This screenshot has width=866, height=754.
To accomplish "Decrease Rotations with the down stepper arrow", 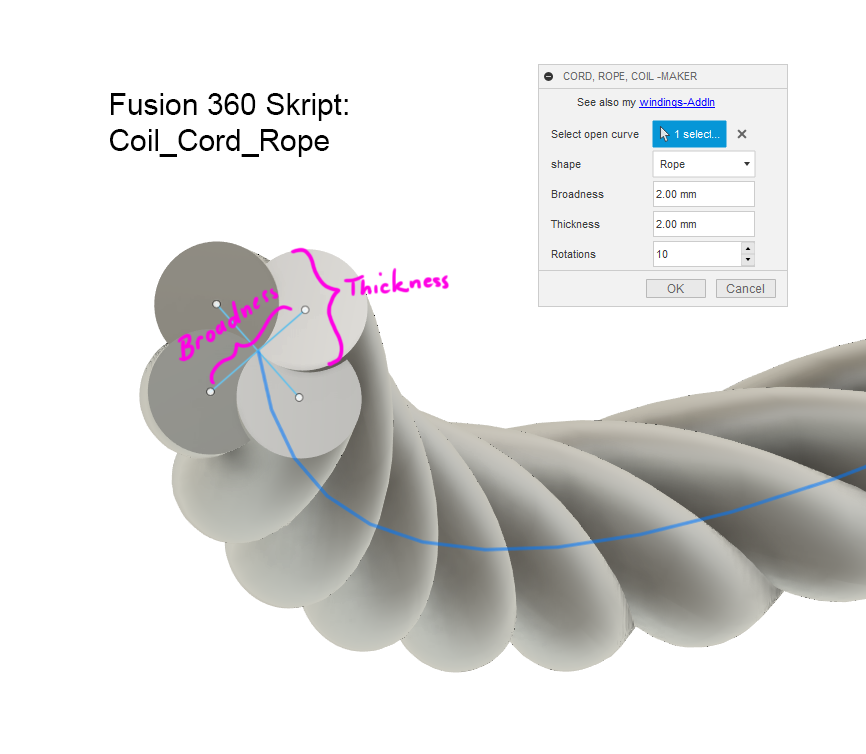I will (x=748, y=260).
